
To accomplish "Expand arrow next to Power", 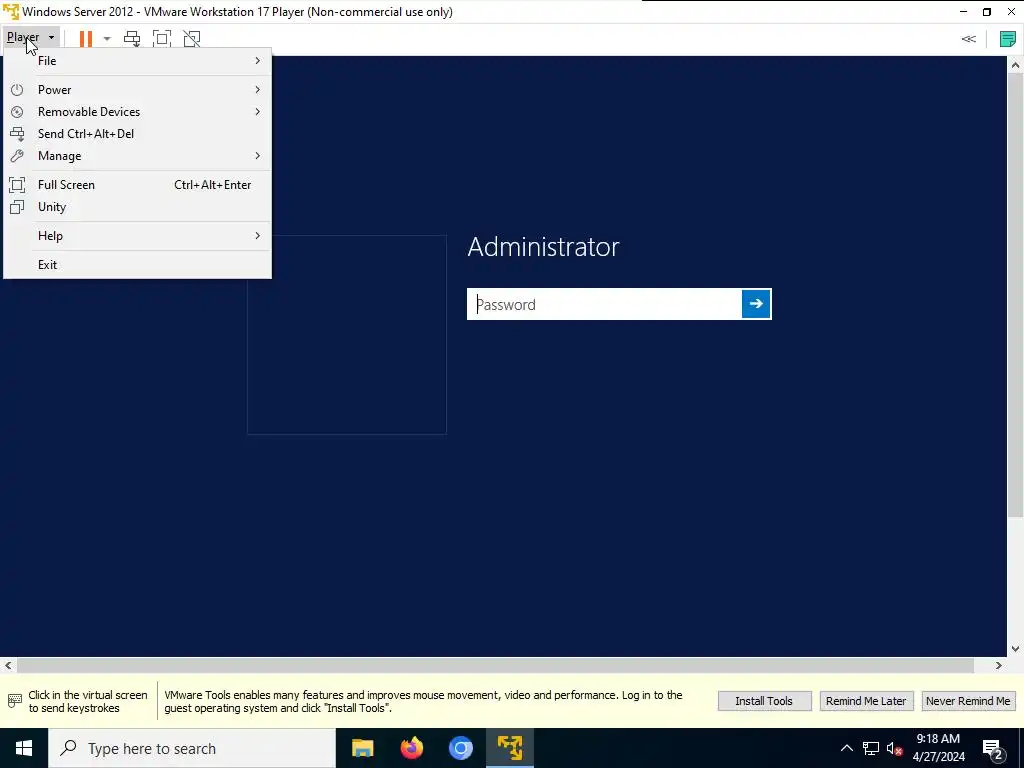I will [x=257, y=89].
